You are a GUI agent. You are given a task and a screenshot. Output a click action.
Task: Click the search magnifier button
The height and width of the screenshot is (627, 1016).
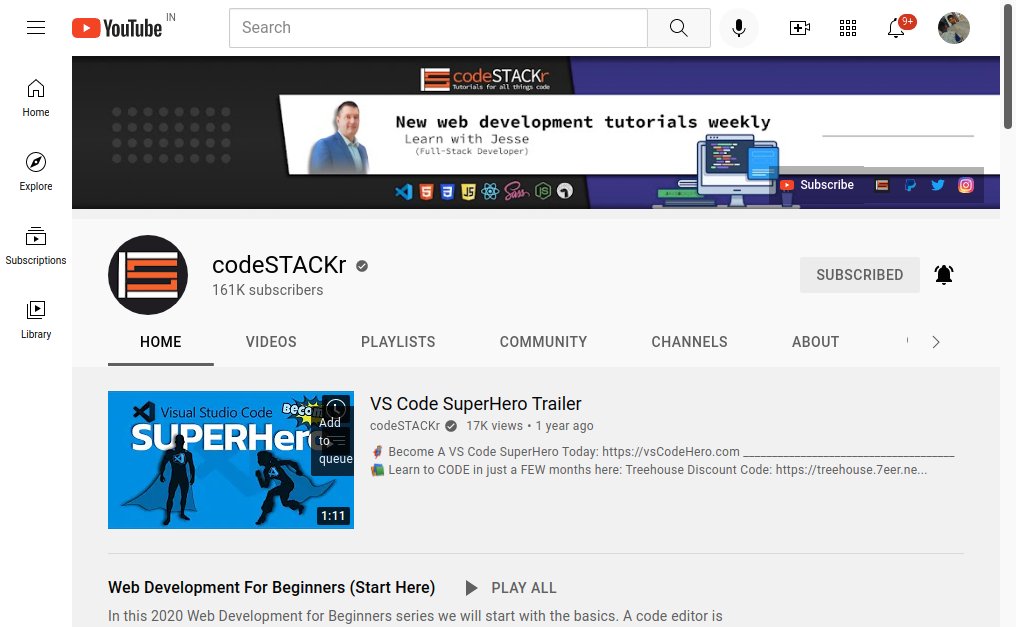point(678,28)
